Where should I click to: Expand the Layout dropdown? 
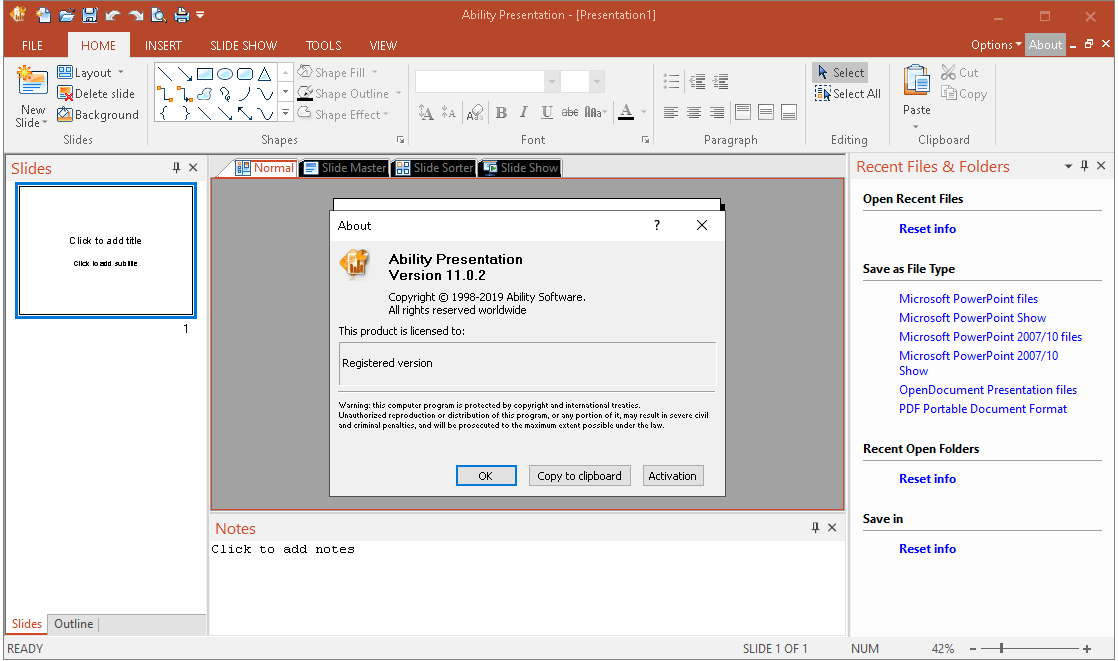pyautogui.click(x=120, y=72)
